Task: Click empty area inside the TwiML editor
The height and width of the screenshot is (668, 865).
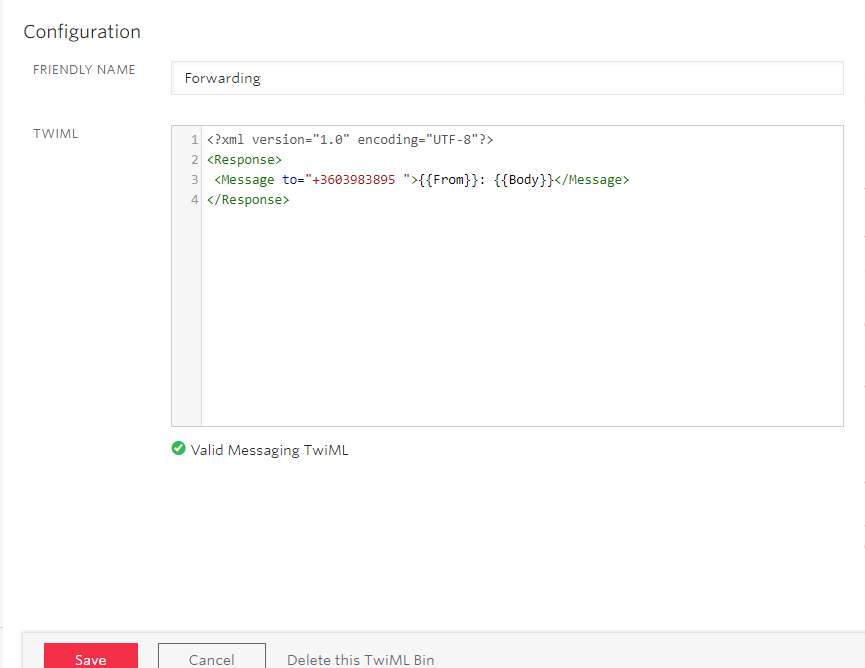Action: [x=520, y=320]
